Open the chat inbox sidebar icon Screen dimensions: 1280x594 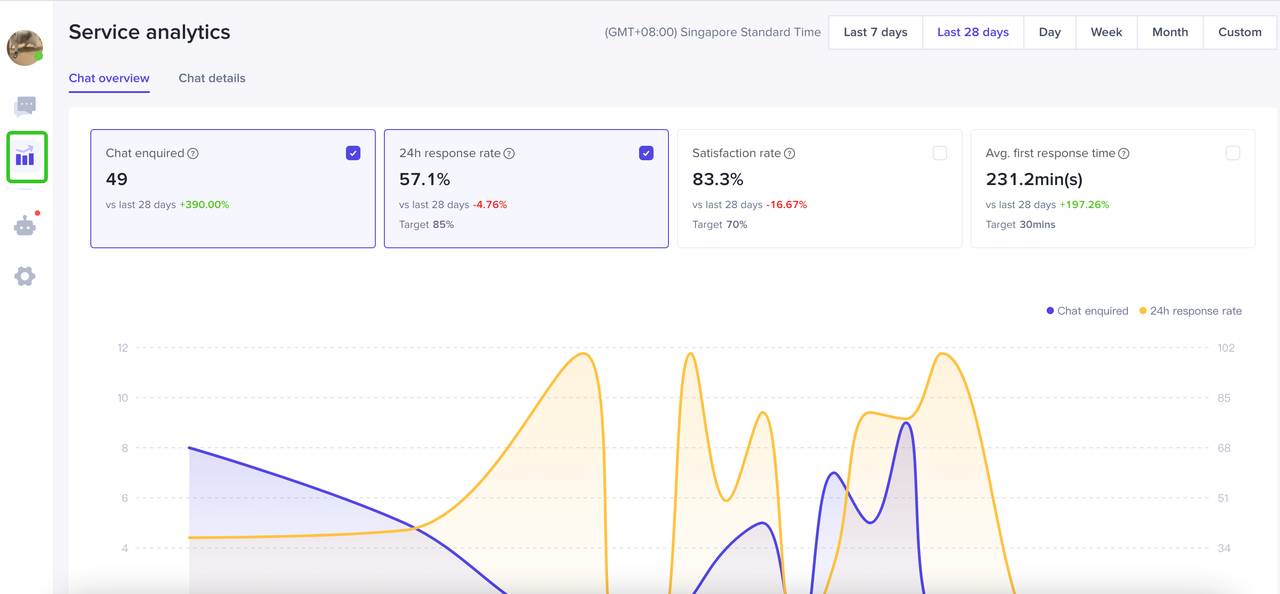pos(25,106)
